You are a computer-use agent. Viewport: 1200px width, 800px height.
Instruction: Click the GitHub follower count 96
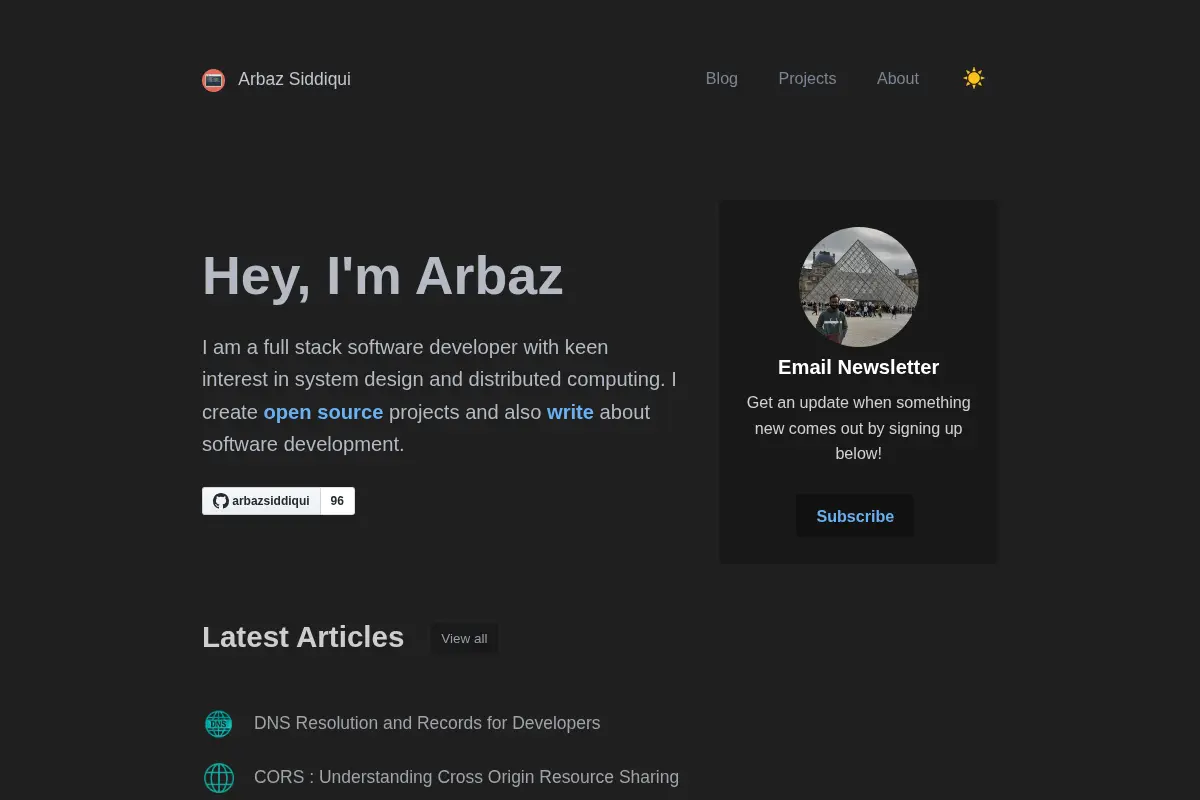coord(338,501)
